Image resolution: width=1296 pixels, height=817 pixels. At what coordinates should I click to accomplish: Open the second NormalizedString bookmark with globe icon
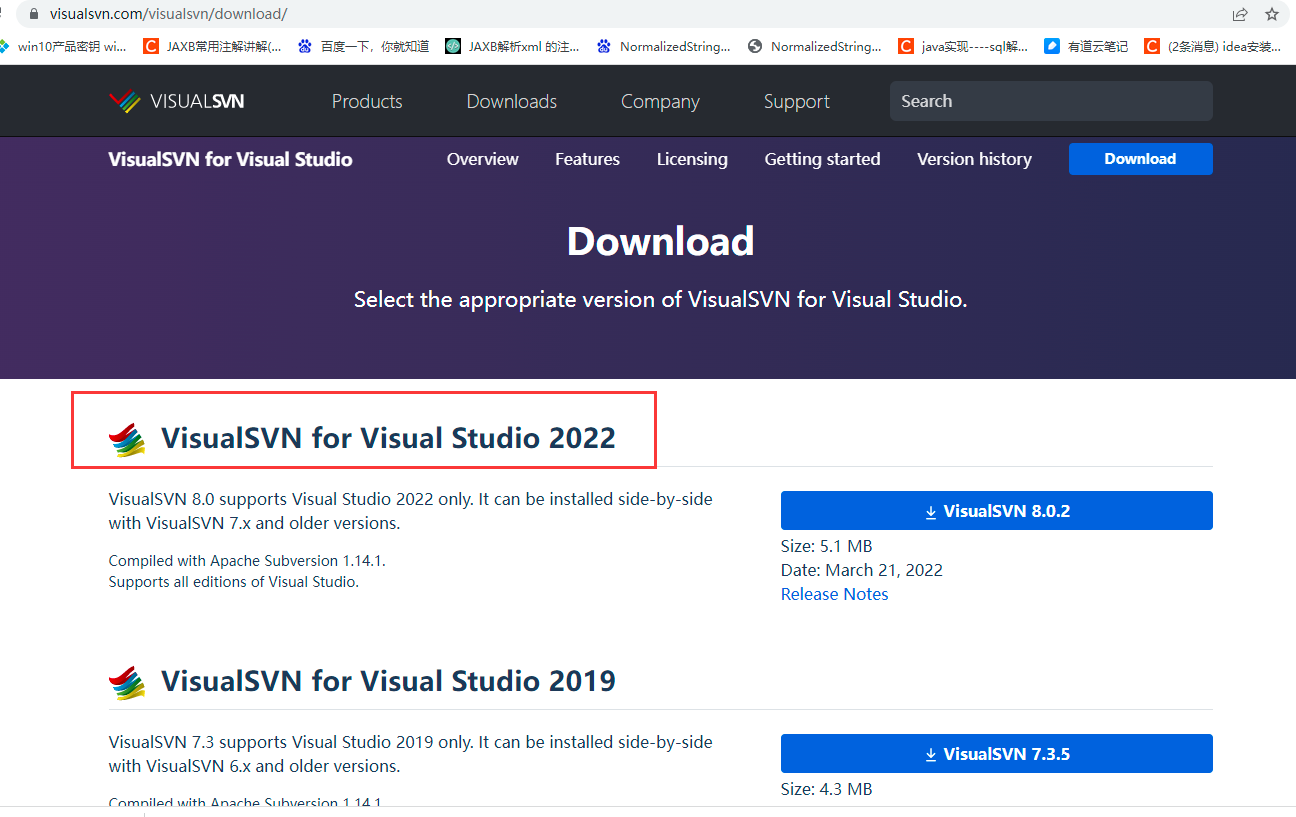pyautogui.click(x=815, y=46)
